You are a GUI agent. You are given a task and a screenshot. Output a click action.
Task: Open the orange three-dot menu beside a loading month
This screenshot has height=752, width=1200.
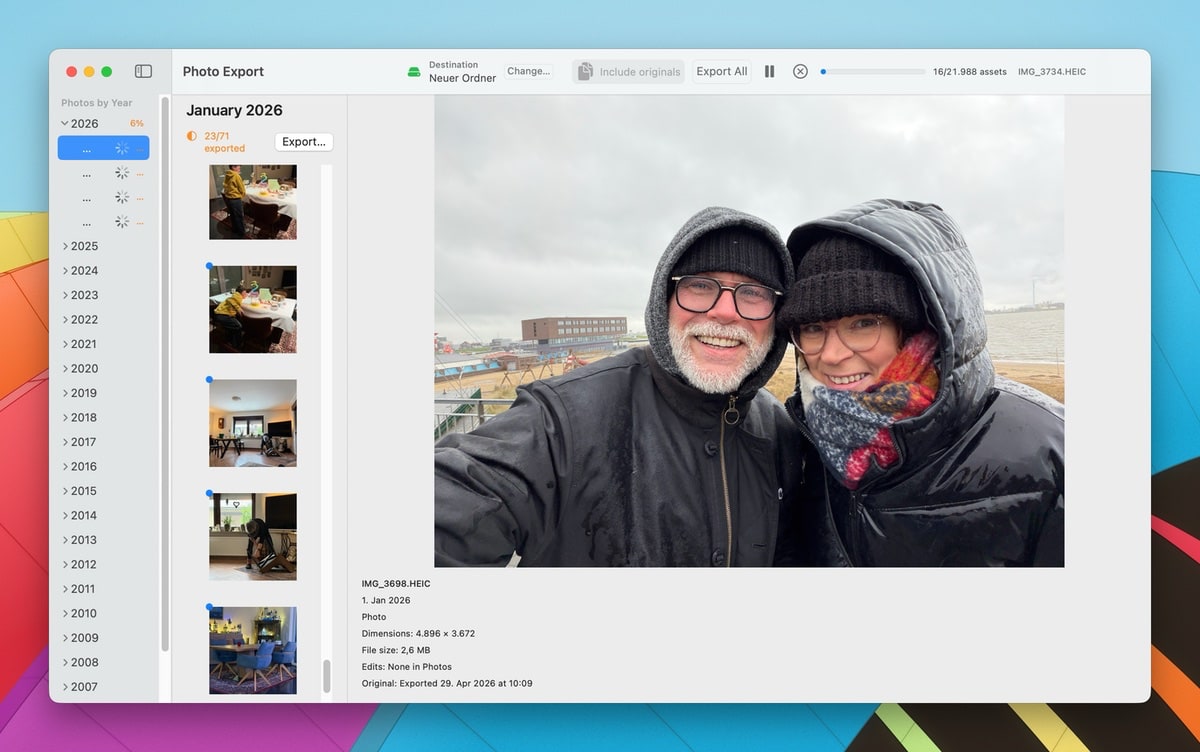(141, 172)
